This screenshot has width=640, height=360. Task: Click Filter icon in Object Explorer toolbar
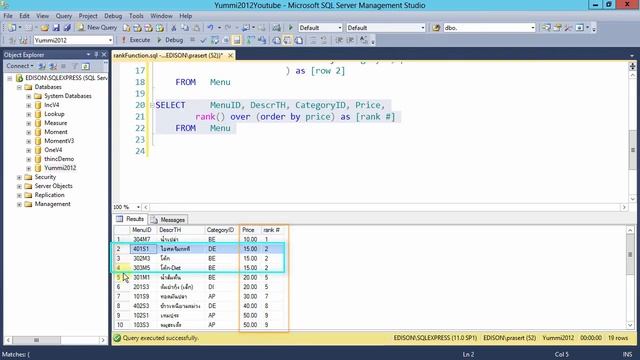[74, 66]
